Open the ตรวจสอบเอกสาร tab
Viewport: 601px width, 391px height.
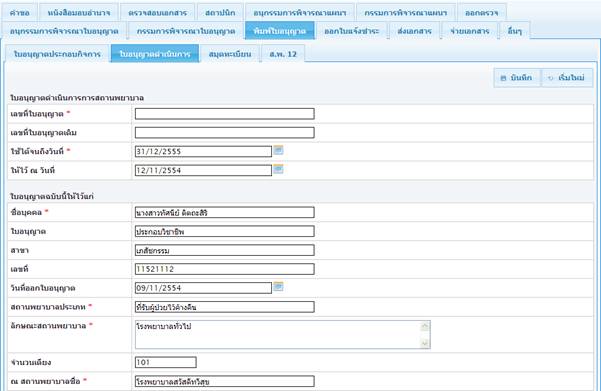(158, 13)
